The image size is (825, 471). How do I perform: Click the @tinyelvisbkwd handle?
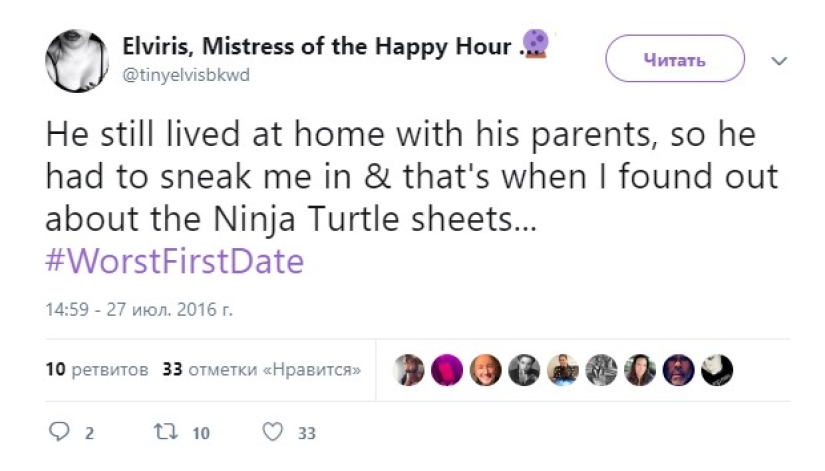(x=186, y=76)
